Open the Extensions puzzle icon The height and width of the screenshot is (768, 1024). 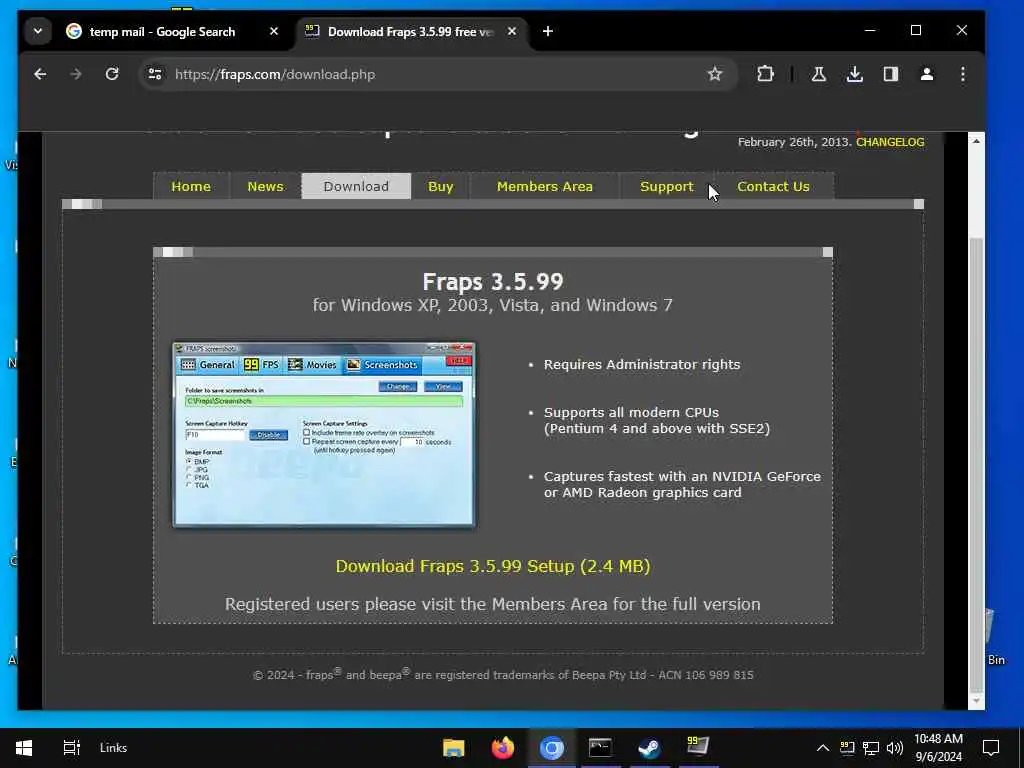[x=765, y=74]
